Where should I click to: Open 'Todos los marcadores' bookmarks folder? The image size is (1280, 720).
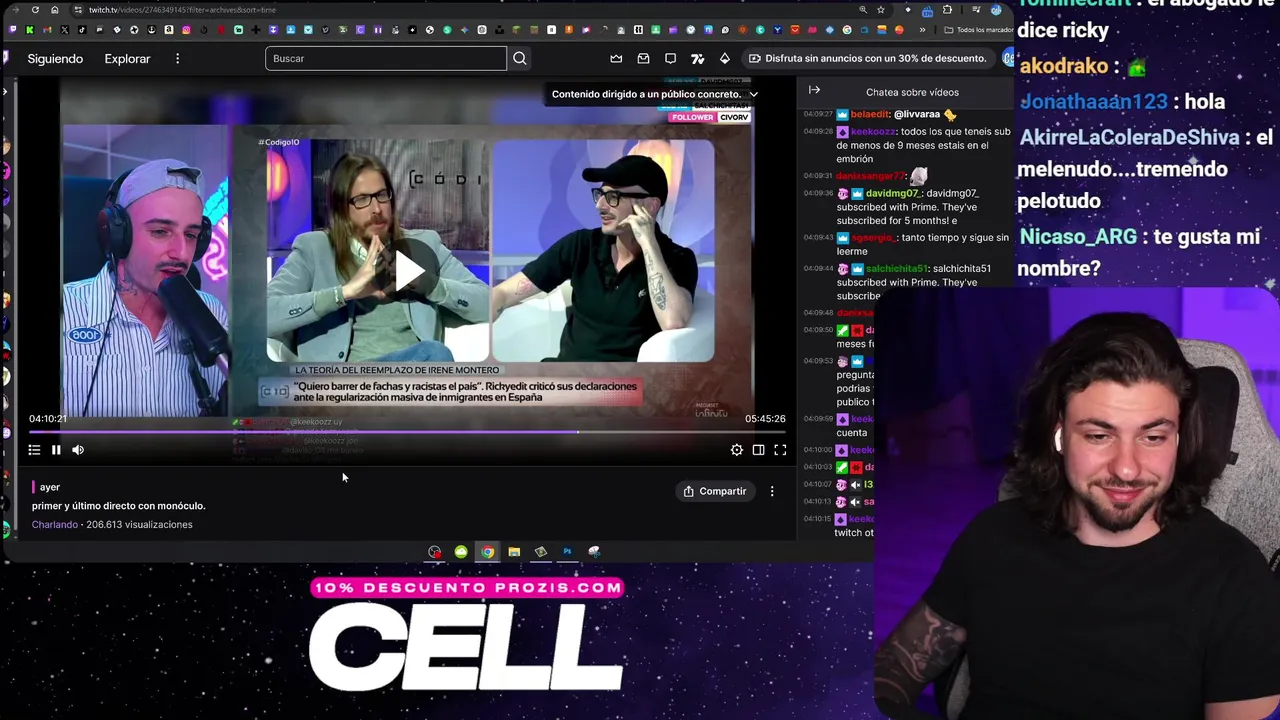click(x=979, y=30)
